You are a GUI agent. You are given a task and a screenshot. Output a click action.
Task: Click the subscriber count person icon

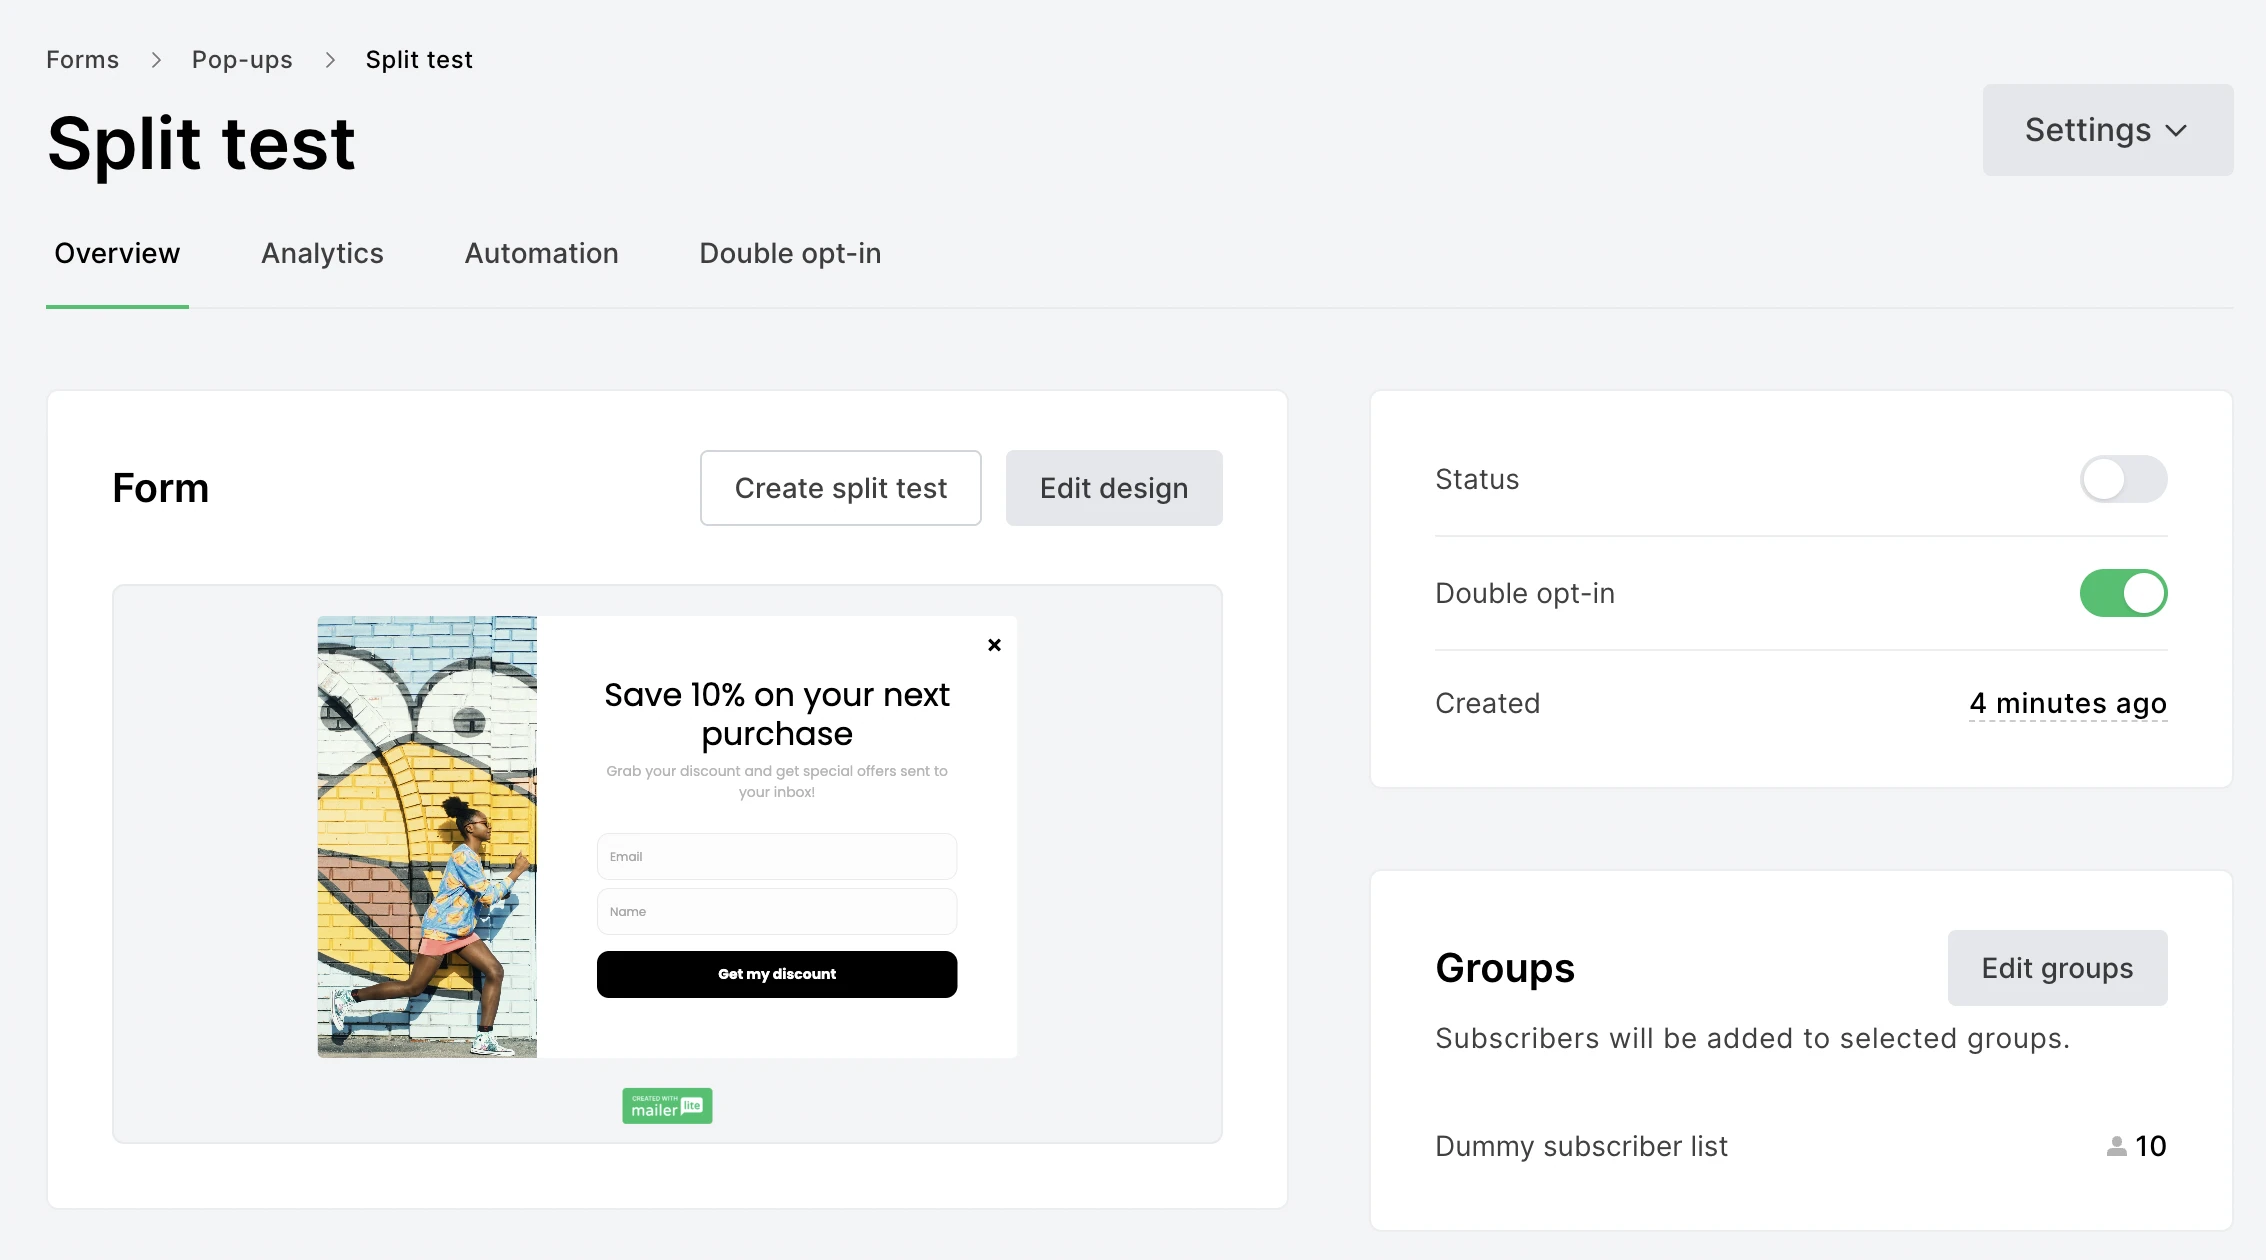[x=2116, y=1146]
